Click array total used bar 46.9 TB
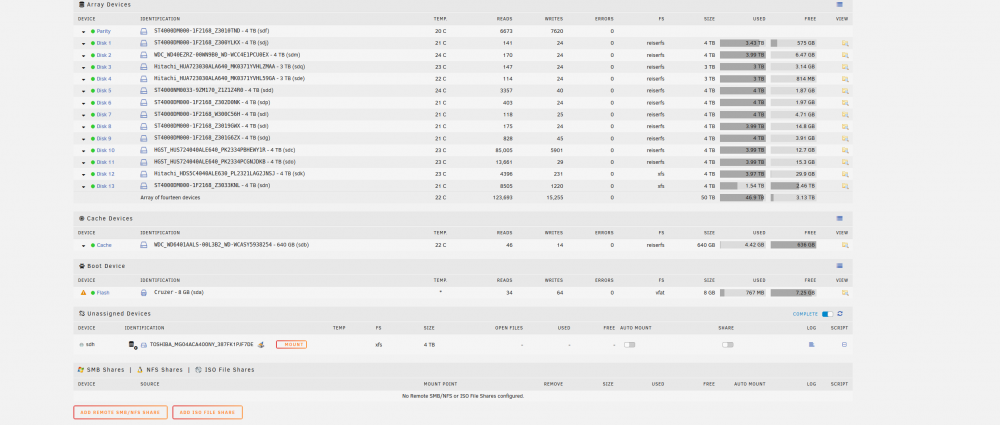1000x425 pixels. 743,198
